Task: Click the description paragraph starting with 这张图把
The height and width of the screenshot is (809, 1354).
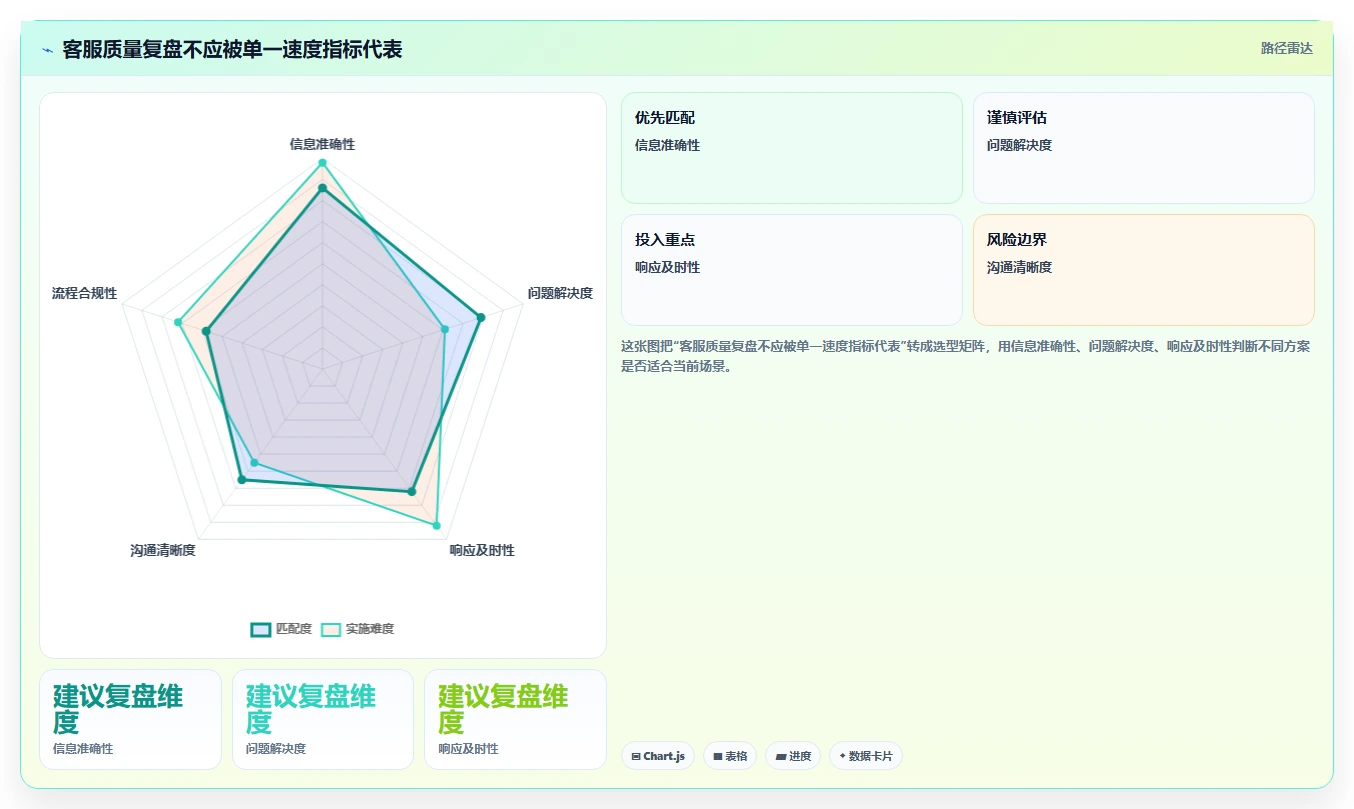Action: tap(966, 356)
